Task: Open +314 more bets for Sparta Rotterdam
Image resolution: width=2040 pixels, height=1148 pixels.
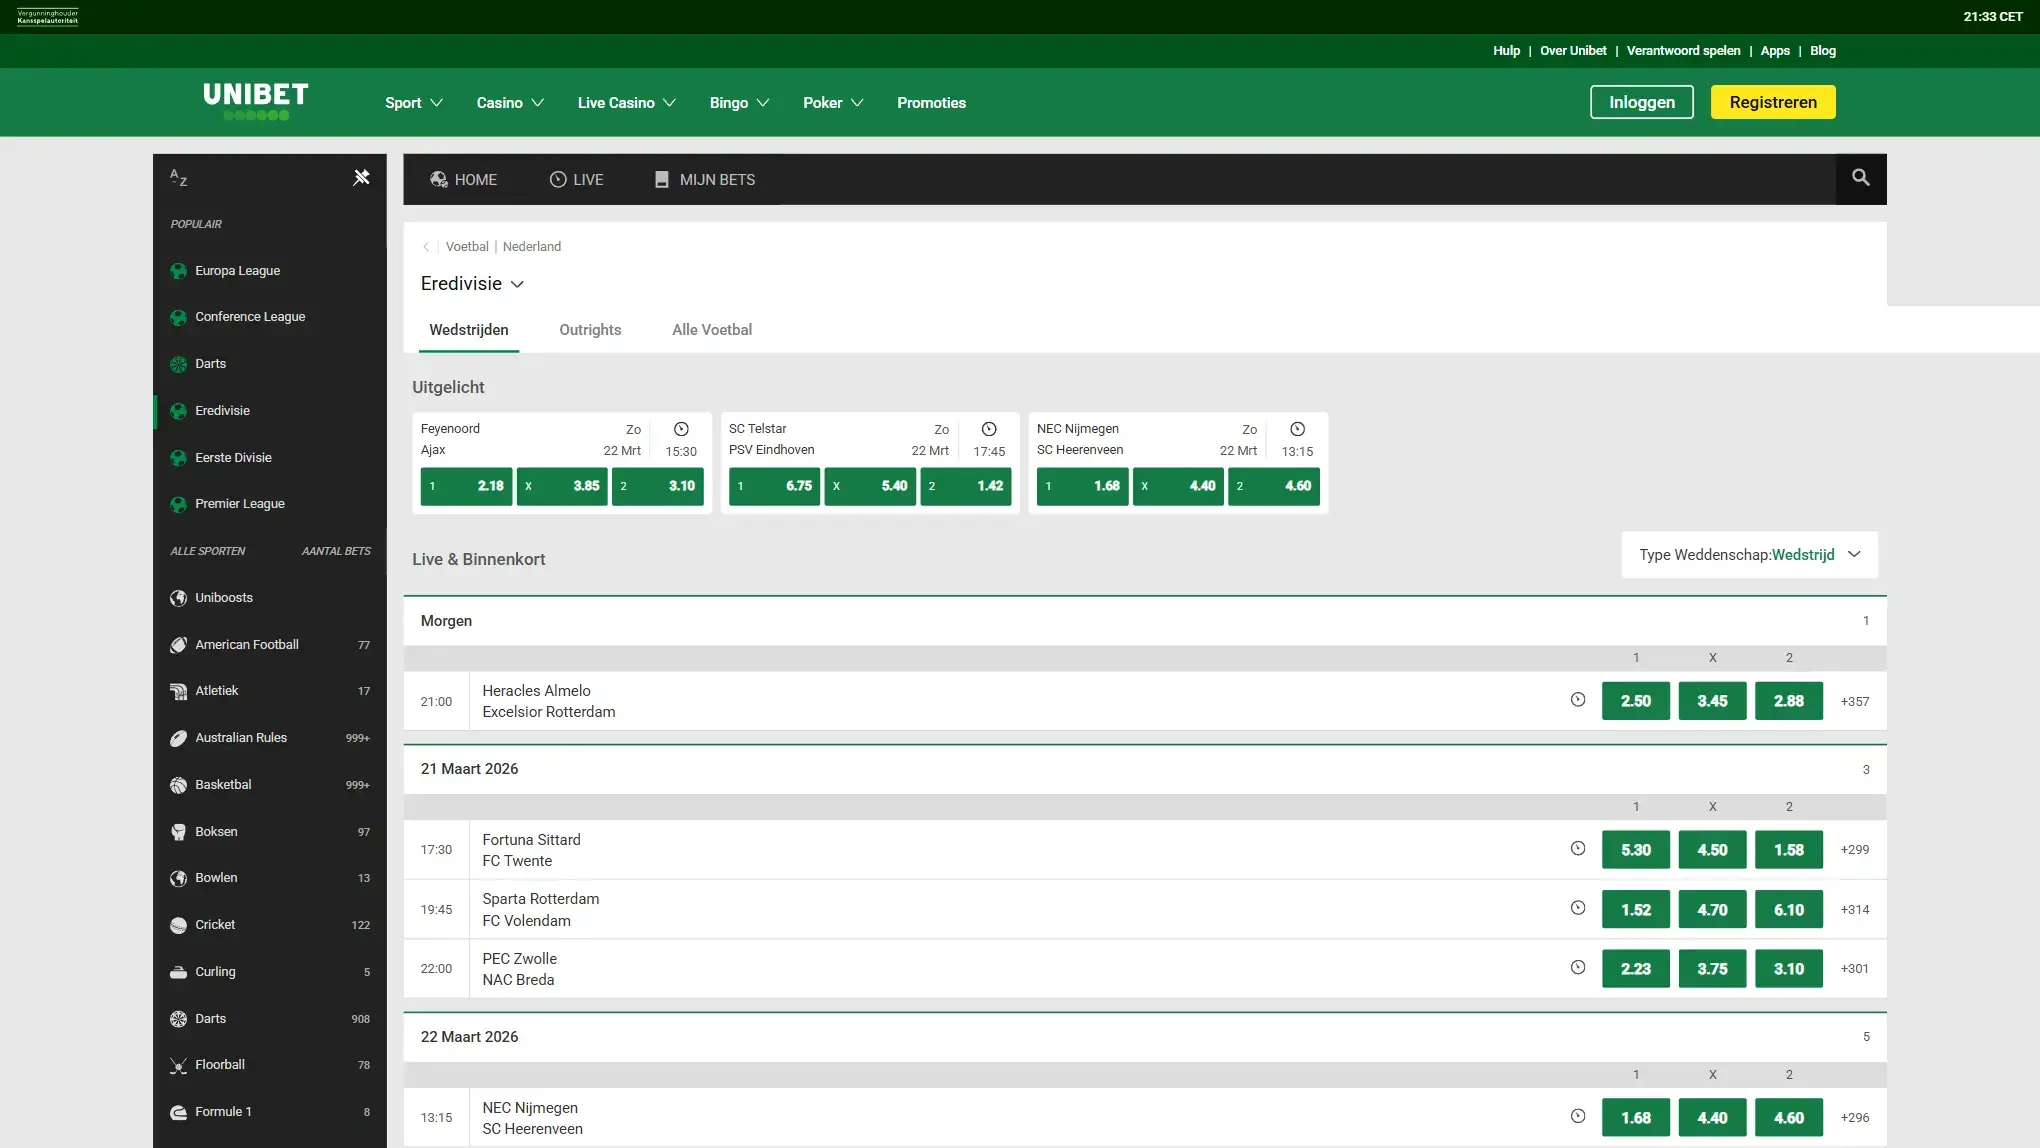Action: [1854, 910]
